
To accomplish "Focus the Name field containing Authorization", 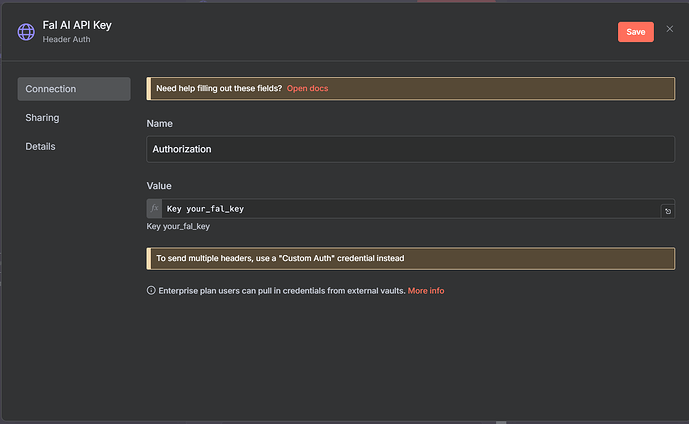I will 410,149.
